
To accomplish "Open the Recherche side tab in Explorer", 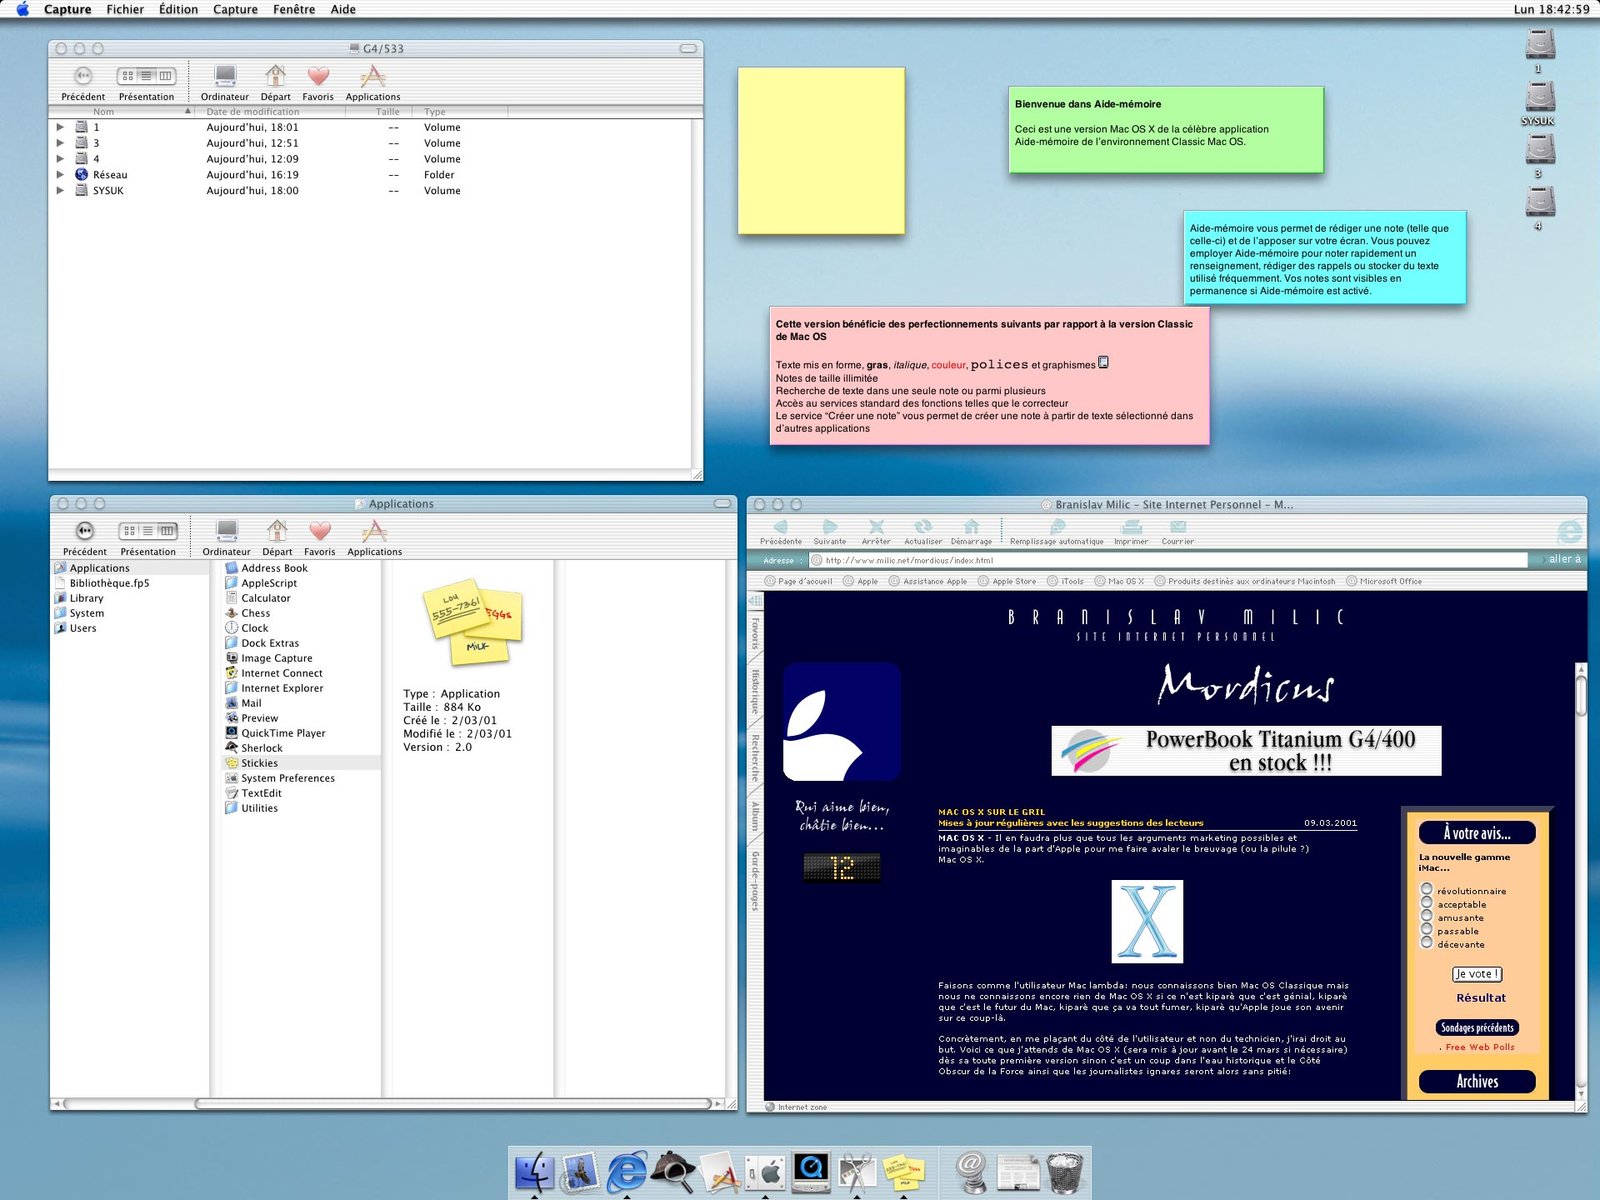I will point(755,758).
